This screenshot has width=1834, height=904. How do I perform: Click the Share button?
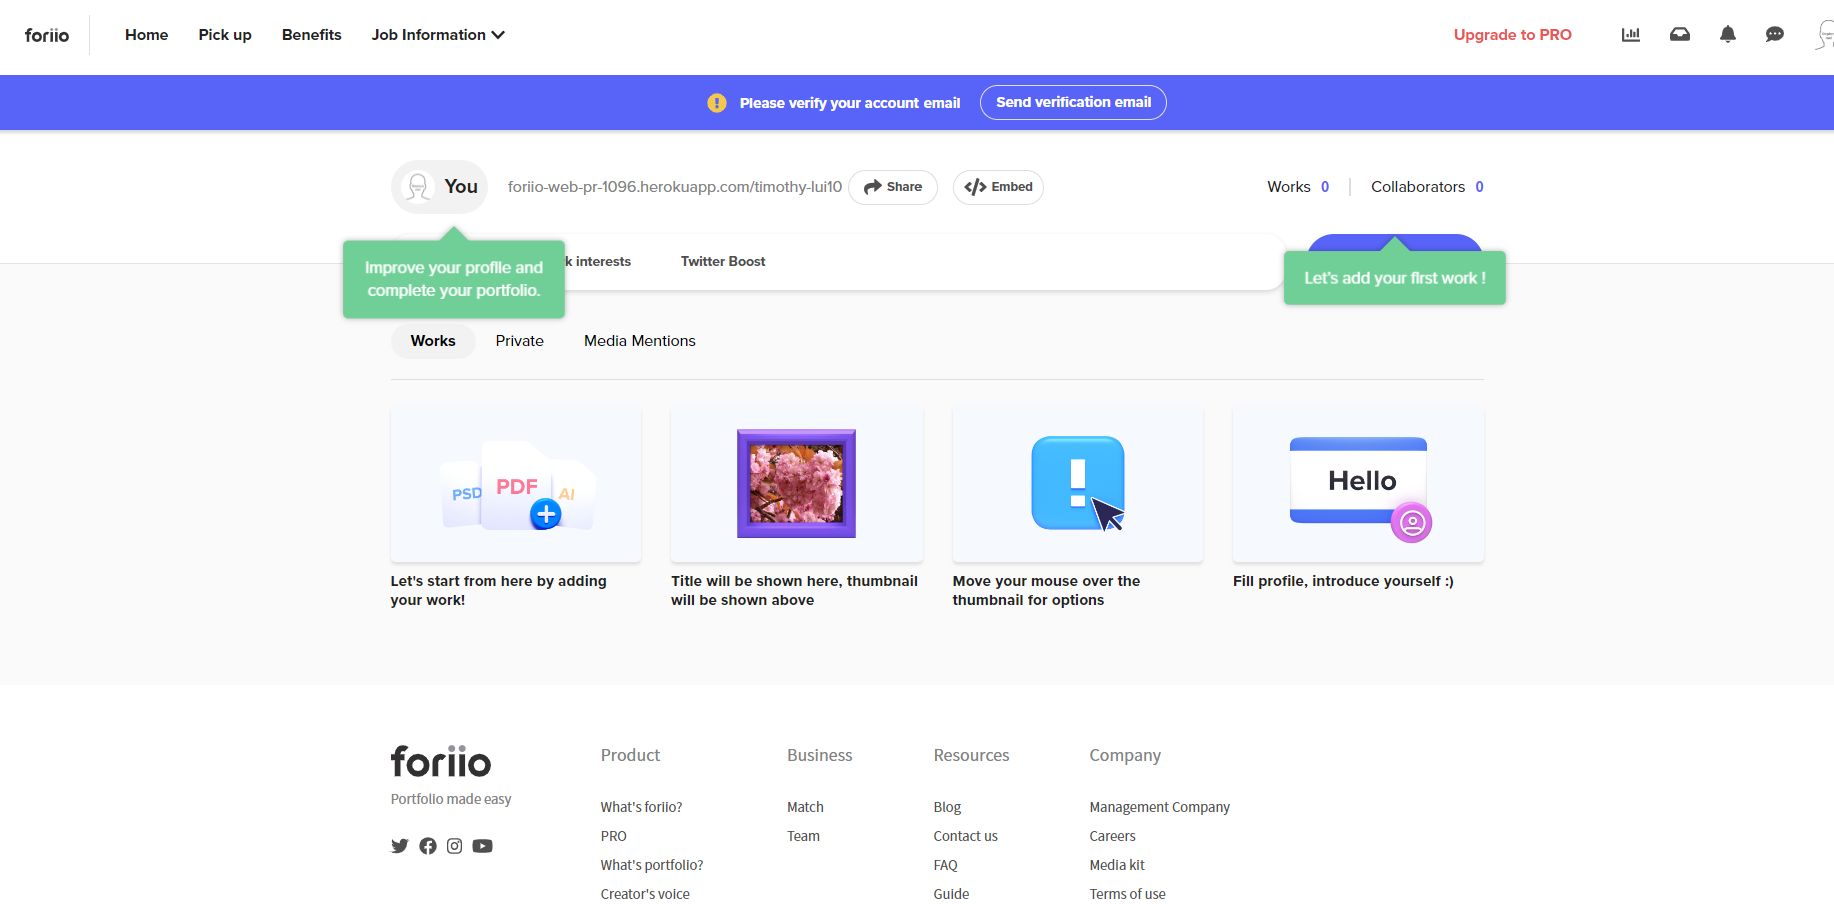point(892,187)
